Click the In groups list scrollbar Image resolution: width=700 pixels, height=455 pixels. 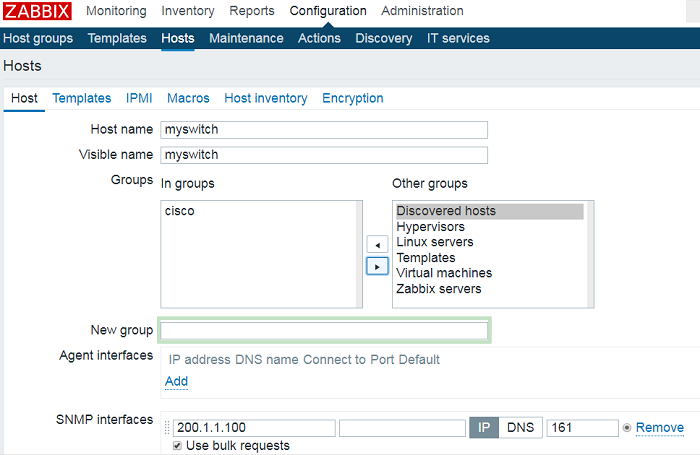click(359, 254)
